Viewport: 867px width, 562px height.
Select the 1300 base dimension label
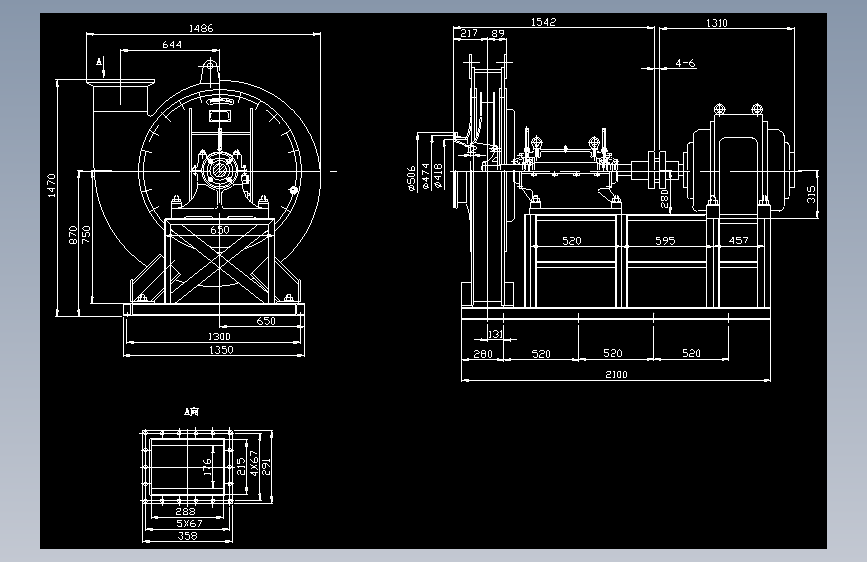[219, 336]
